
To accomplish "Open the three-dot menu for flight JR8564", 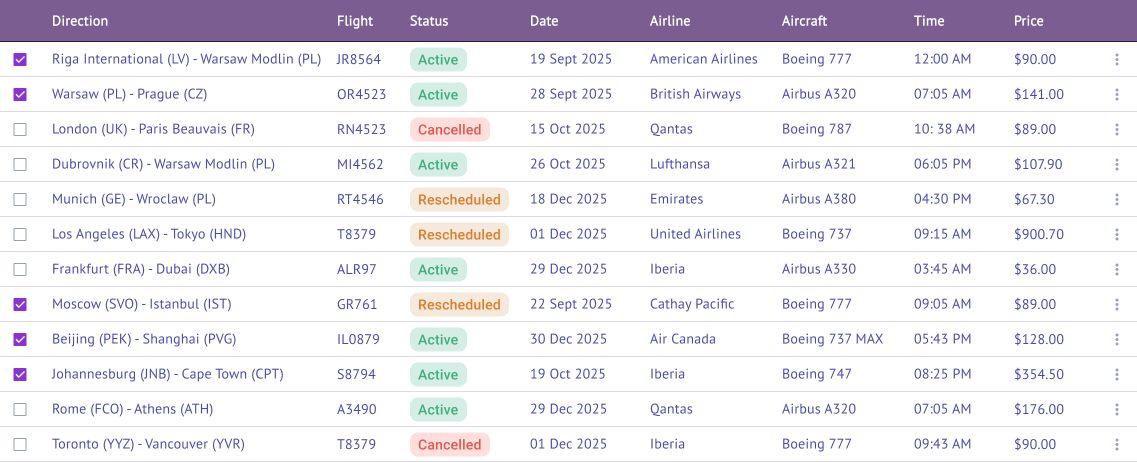I will 1117,59.
